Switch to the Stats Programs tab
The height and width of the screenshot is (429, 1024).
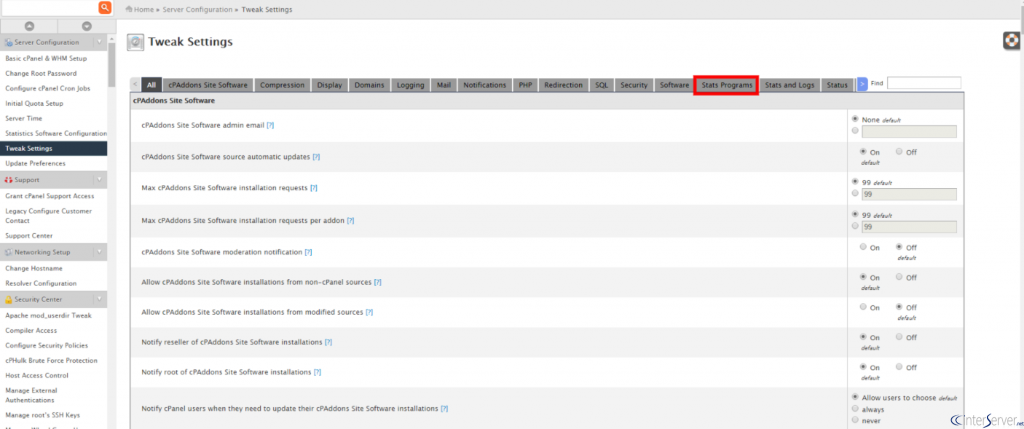pos(727,86)
